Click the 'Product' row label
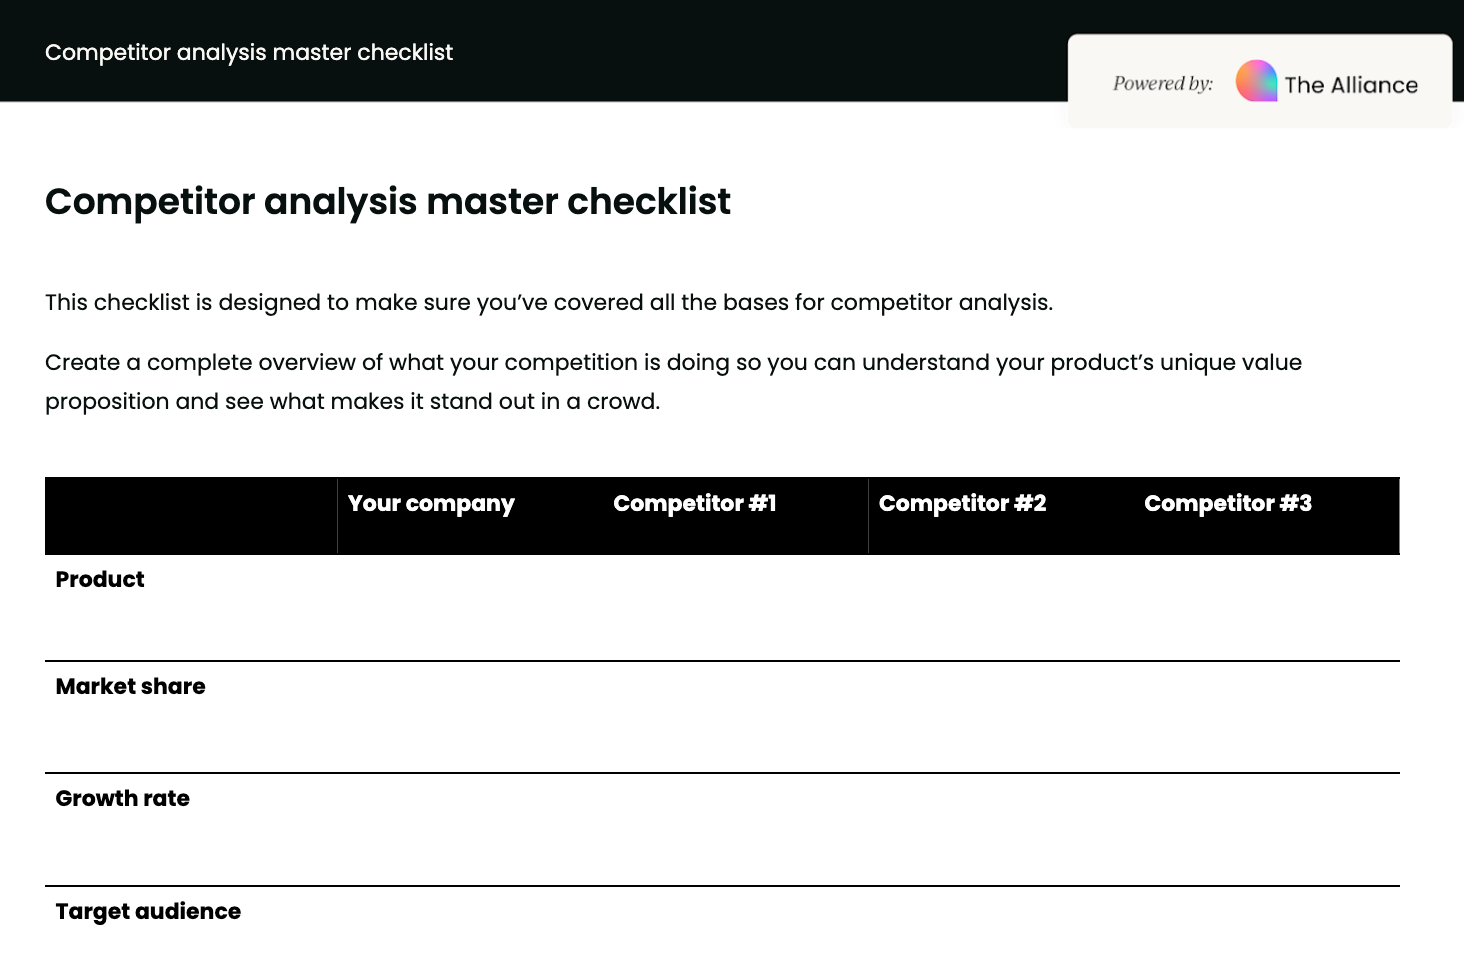The width and height of the screenshot is (1464, 958). (x=100, y=579)
